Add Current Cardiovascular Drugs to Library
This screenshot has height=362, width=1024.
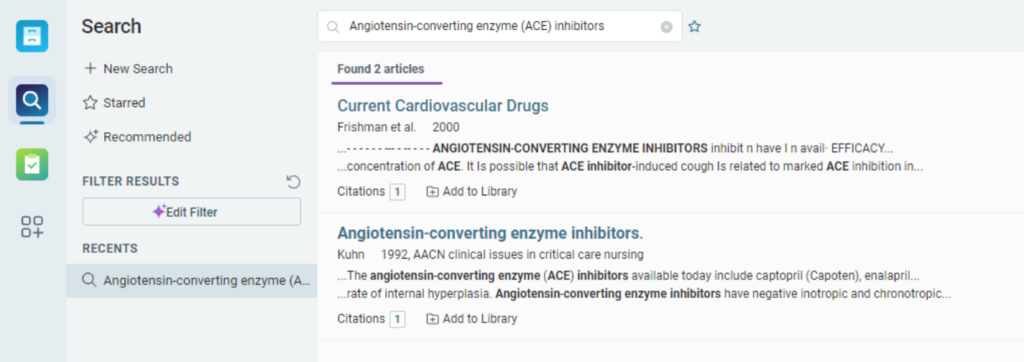[x=472, y=191]
